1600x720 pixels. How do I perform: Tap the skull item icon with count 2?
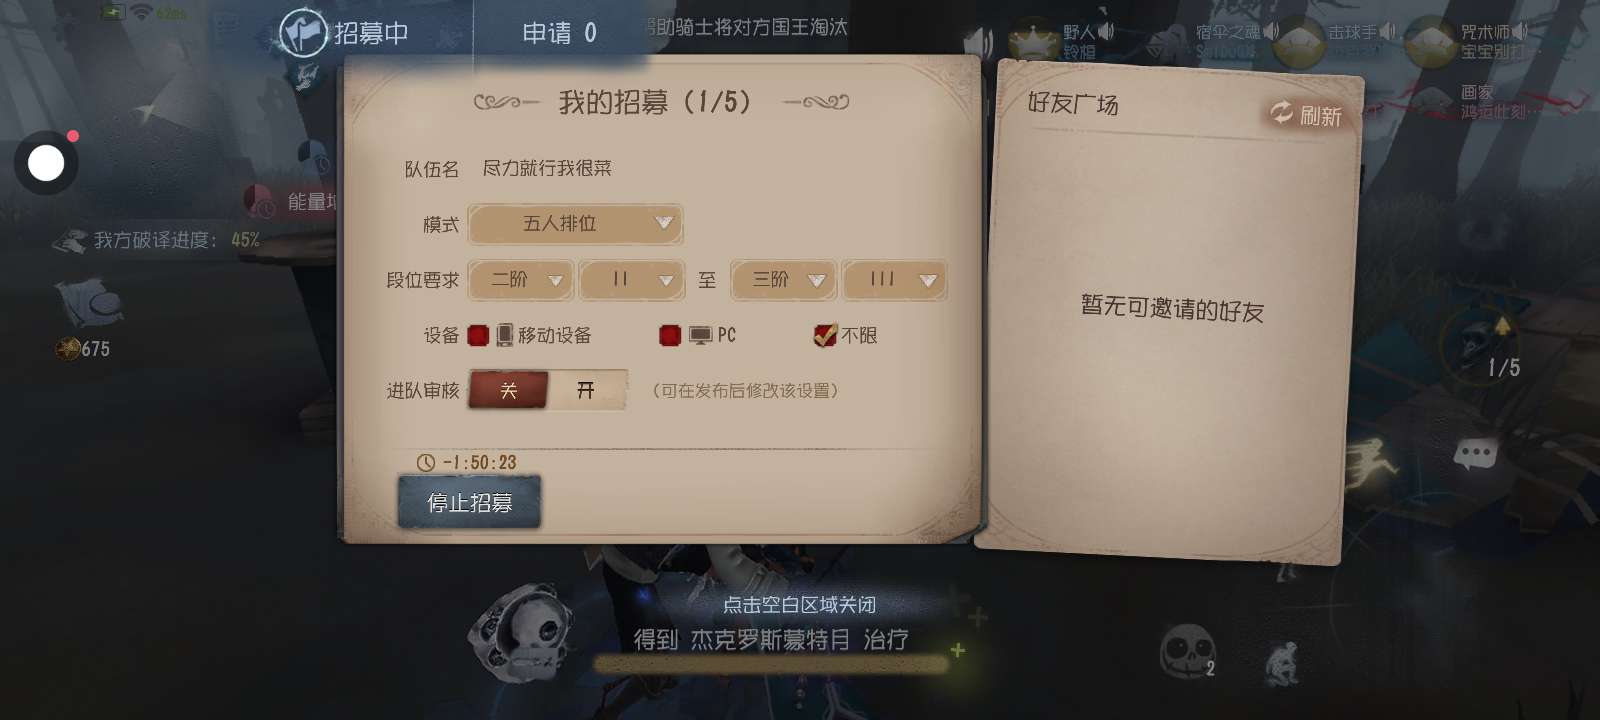pos(1187,653)
